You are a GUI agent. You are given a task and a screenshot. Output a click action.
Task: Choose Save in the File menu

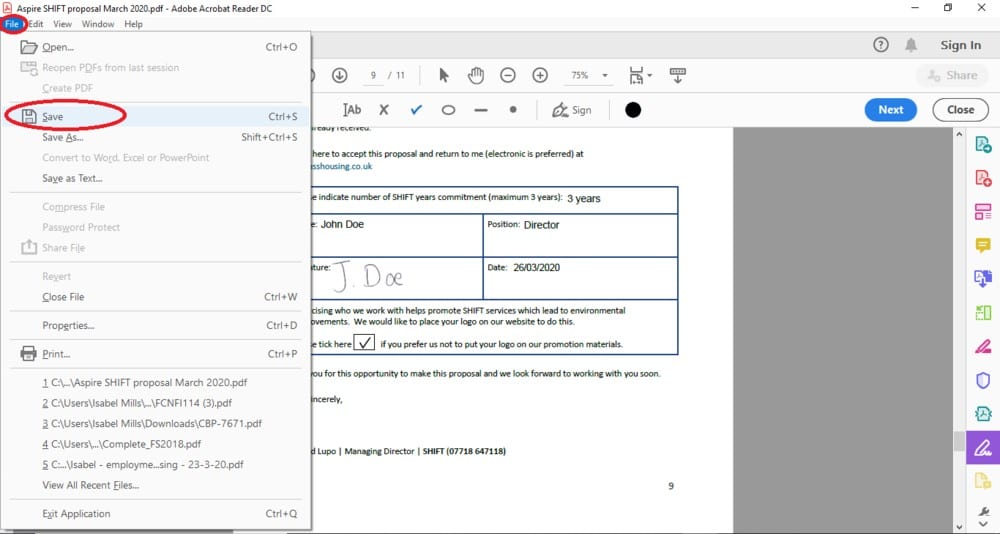158,116
